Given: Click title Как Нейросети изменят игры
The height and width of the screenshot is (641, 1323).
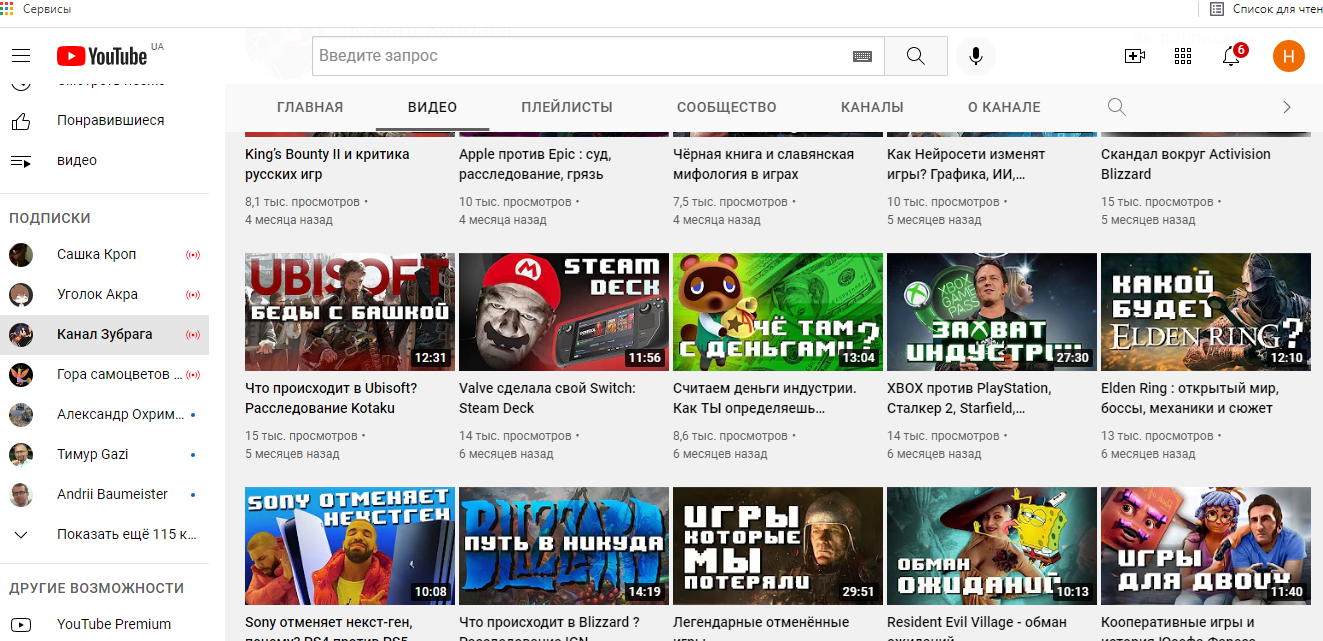Looking at the screenshot, I should 966,164.
